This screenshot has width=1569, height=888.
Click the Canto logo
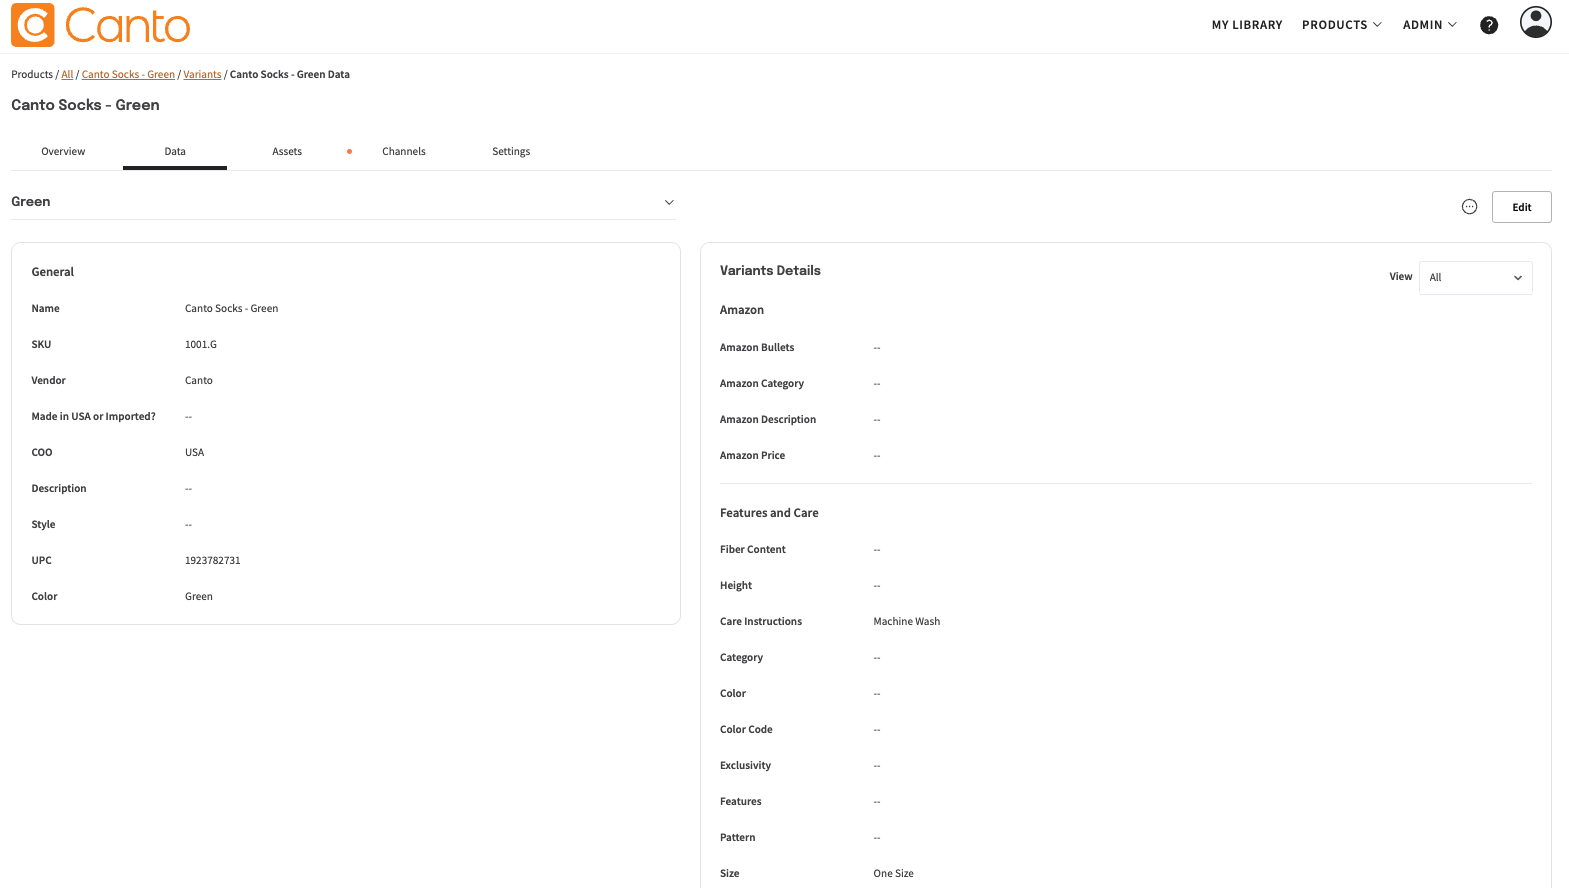click(x=101, y=25)
